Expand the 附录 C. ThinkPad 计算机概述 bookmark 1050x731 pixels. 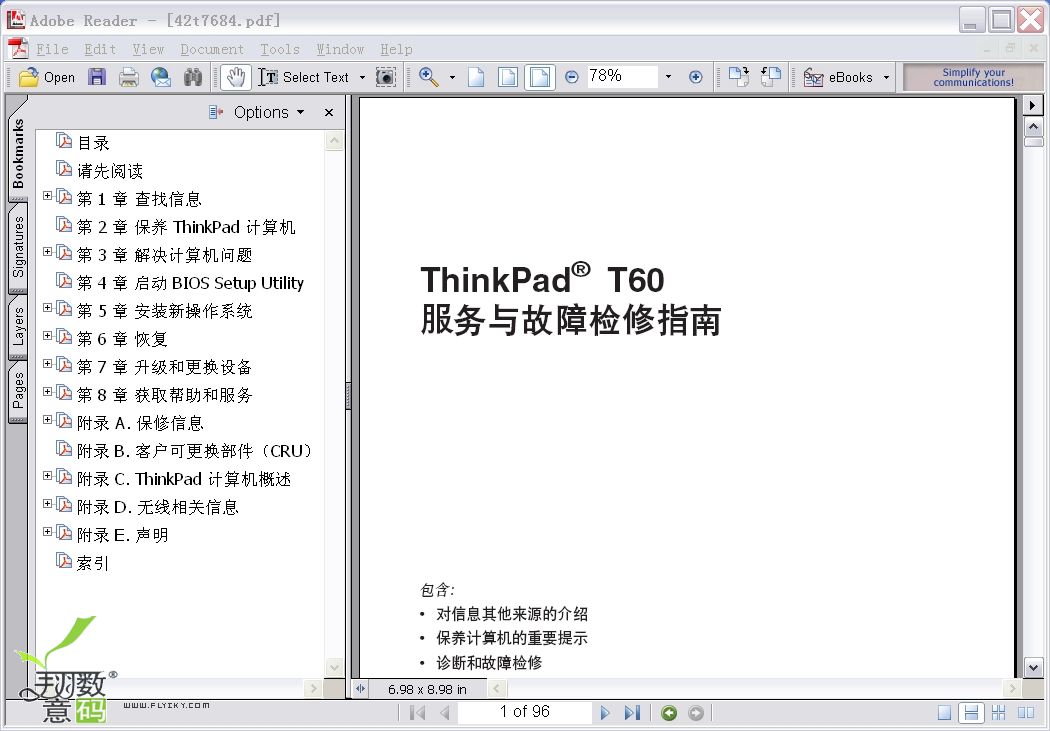[48, 475]
